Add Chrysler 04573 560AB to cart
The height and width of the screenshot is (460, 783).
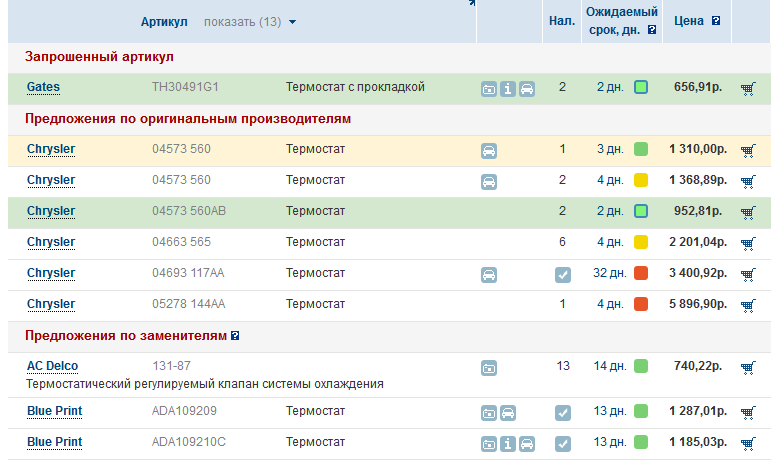click(748, 213)
